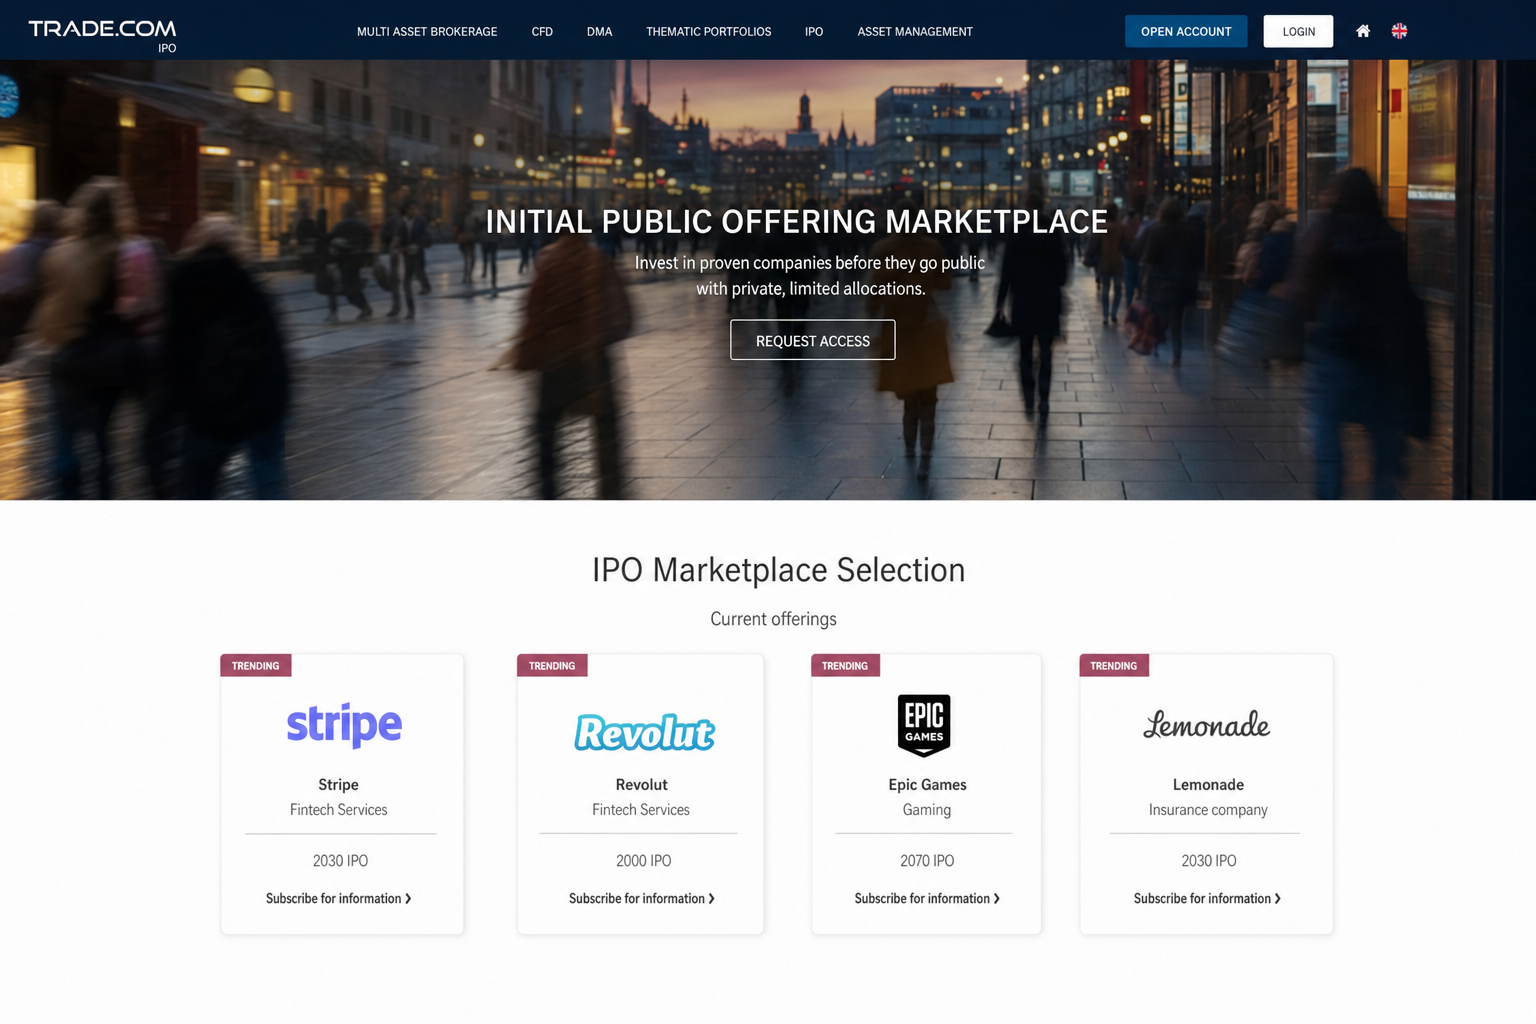
Task: Click the 'Revolut' company name text
Action: [x=642, y=785]
